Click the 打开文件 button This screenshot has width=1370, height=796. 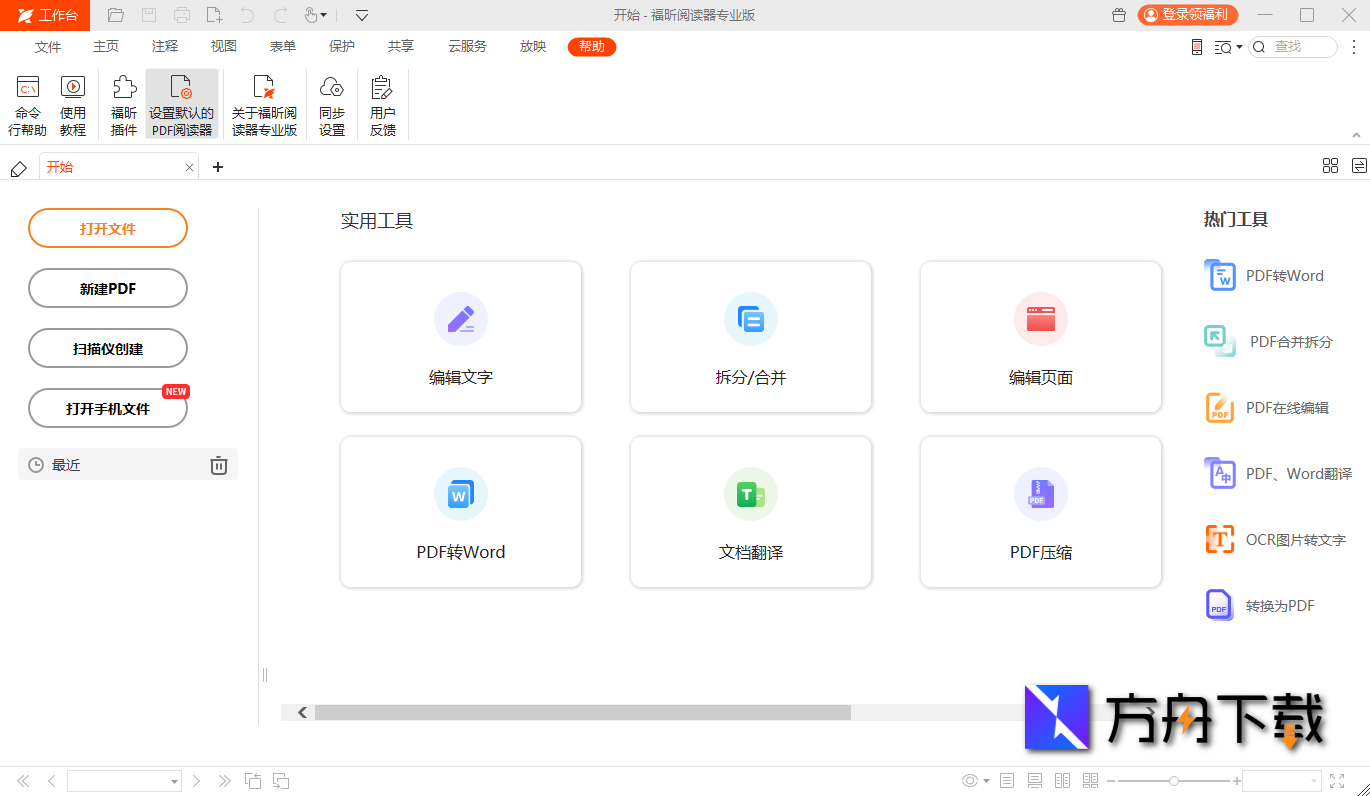point(107,228)
